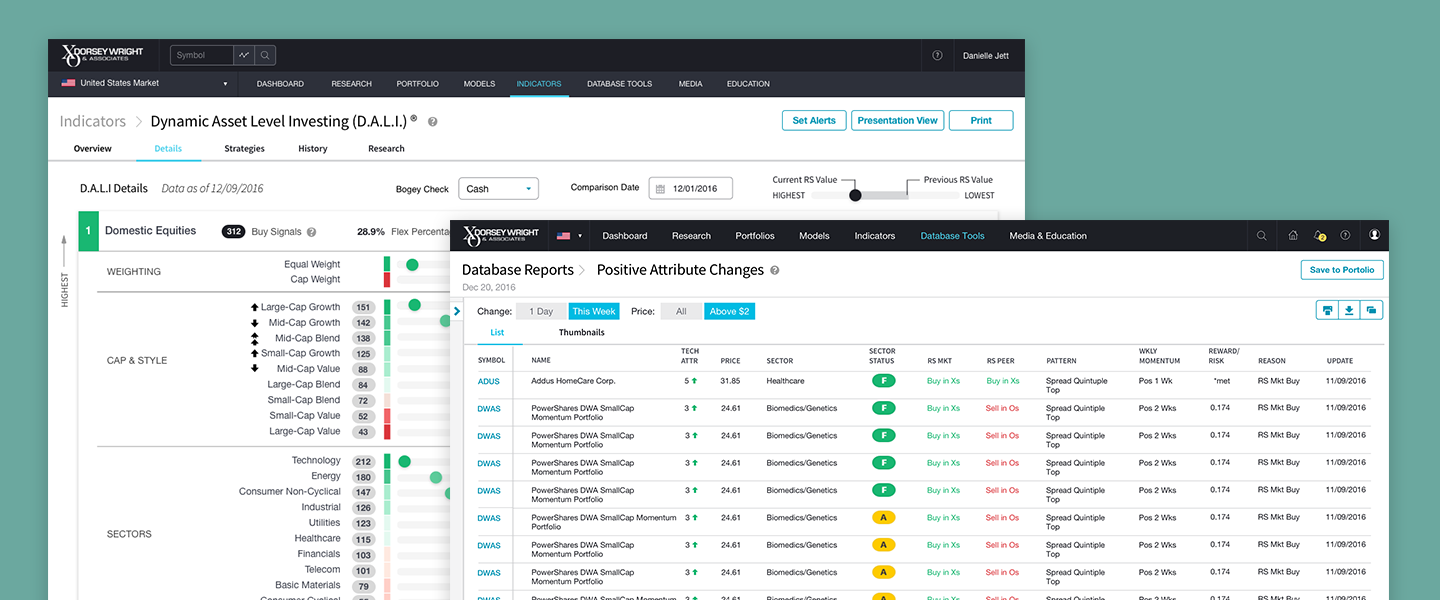Sort by the UPDATE column header
The width and height of the screenshot is (1440, 600).
pos(1339,361)
